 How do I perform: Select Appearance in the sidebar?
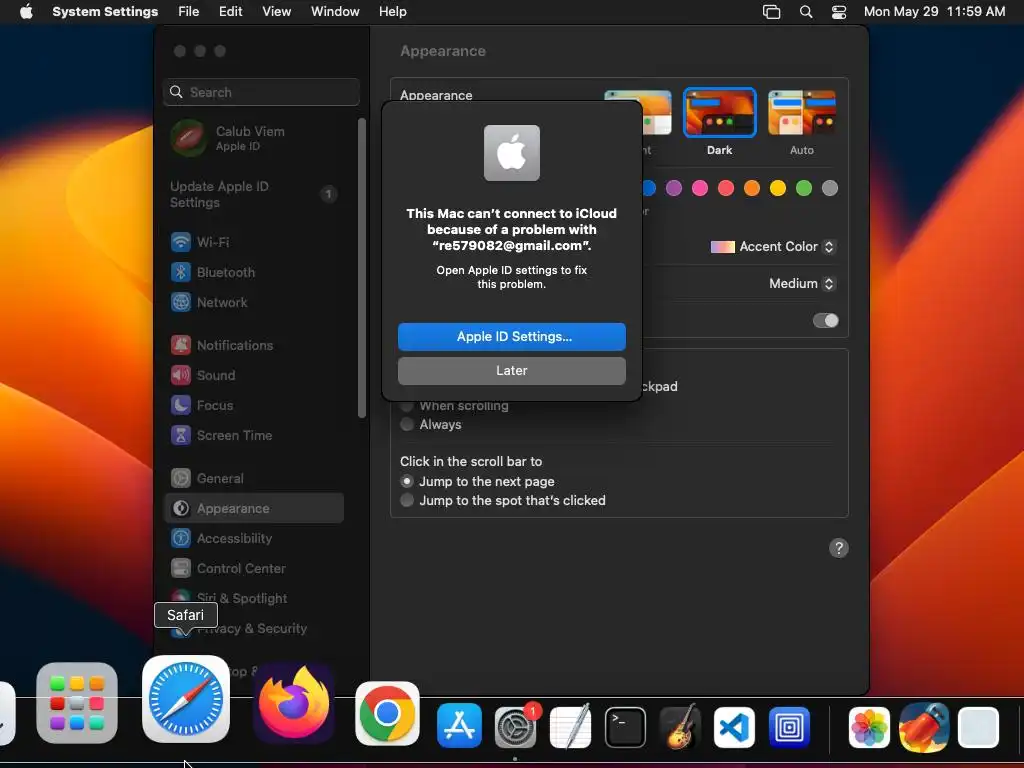(x=254, y=508)
